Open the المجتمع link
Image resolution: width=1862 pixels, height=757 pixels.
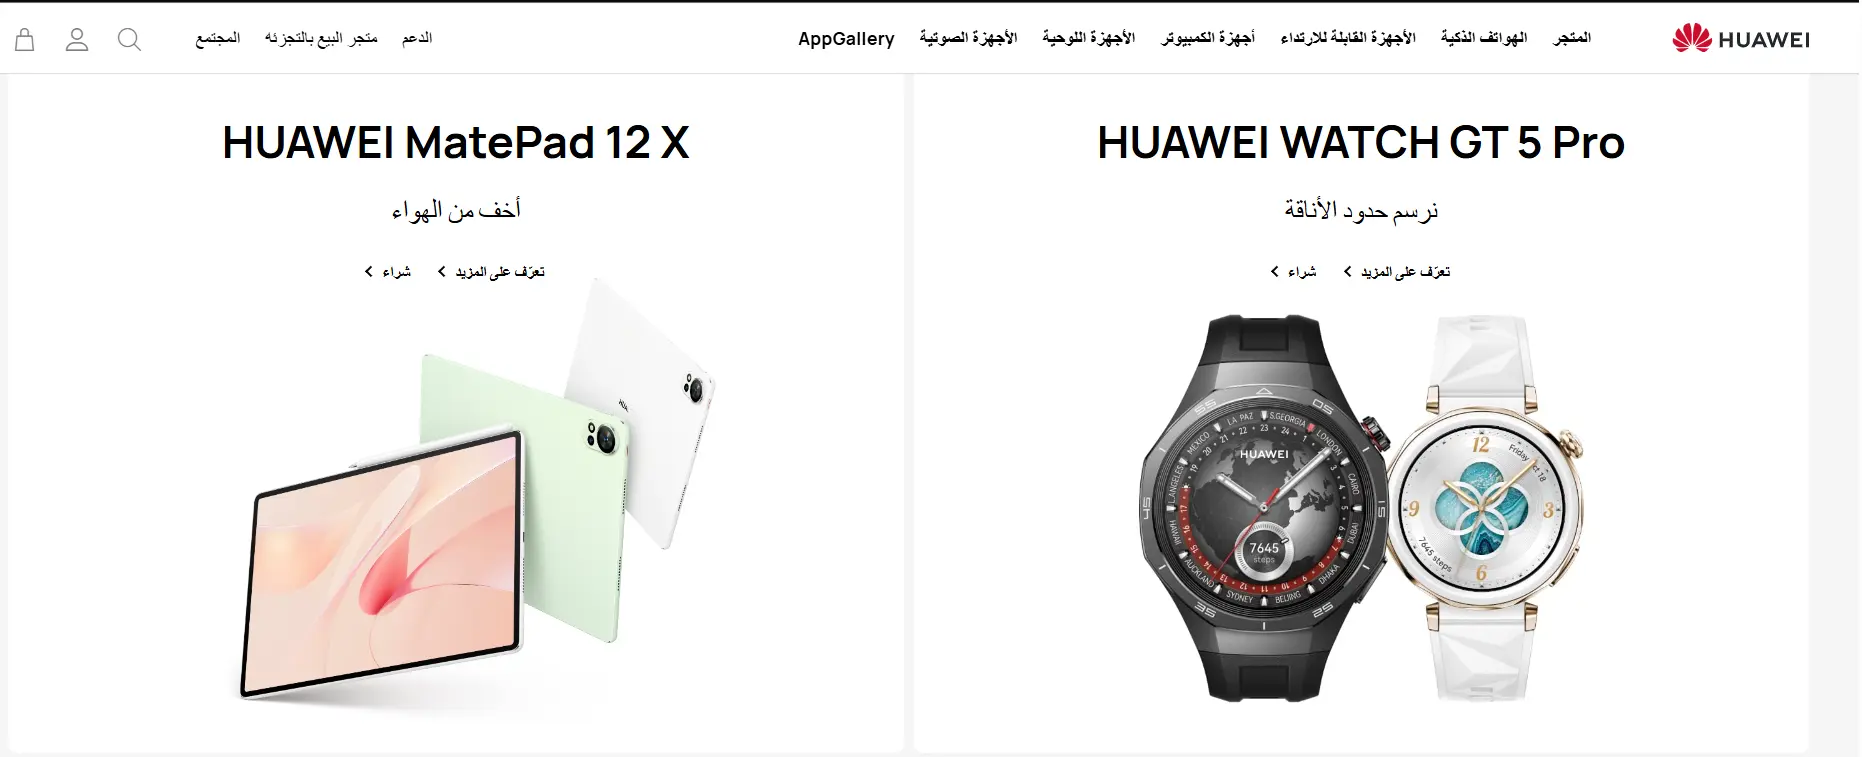point(218,38)
